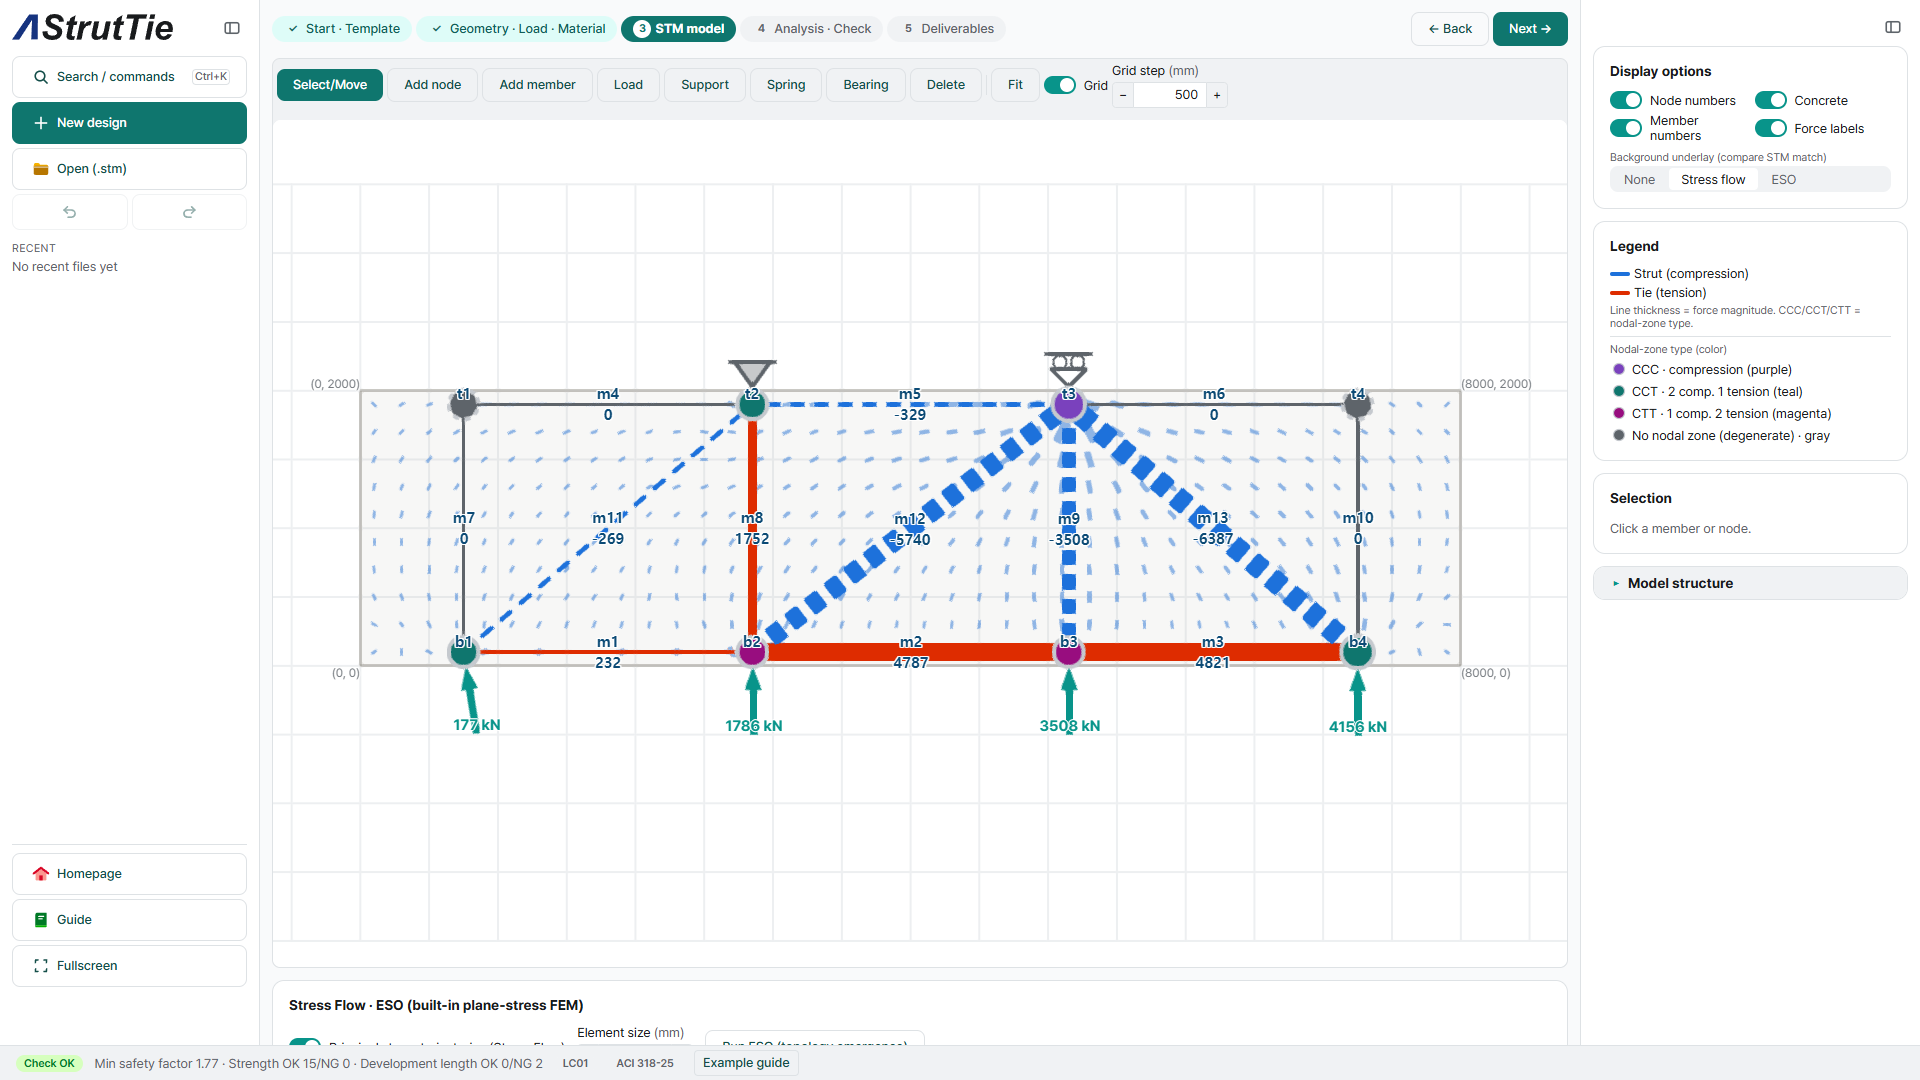This screenshot has height=1080, width=1920.
Task: Select the Support tool
Action: (x=705, y=85)
